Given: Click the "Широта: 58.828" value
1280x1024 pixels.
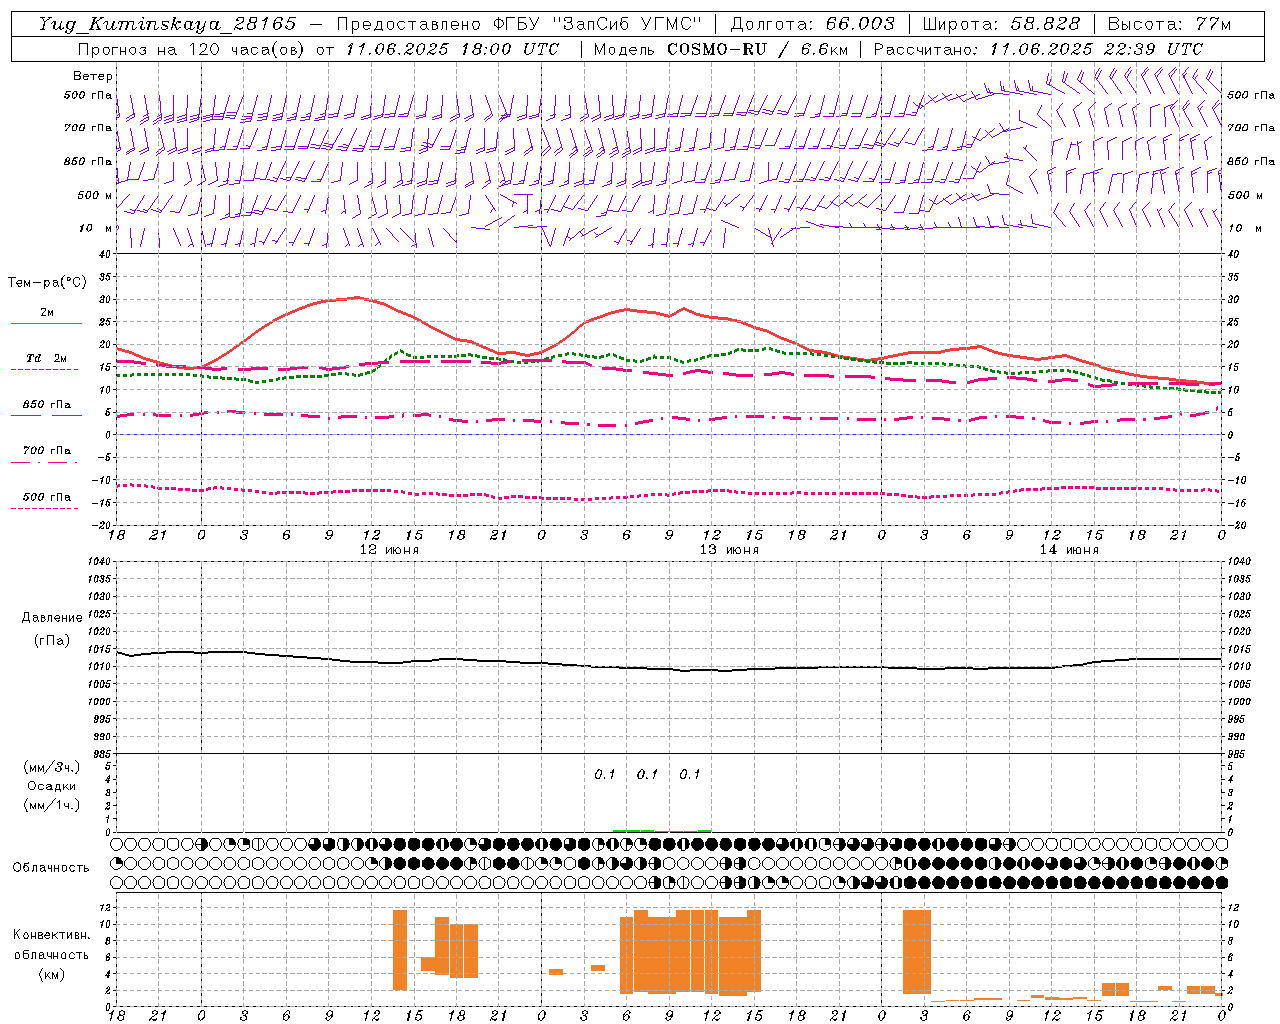Looking at the screenshot, I should [1001, 24].
